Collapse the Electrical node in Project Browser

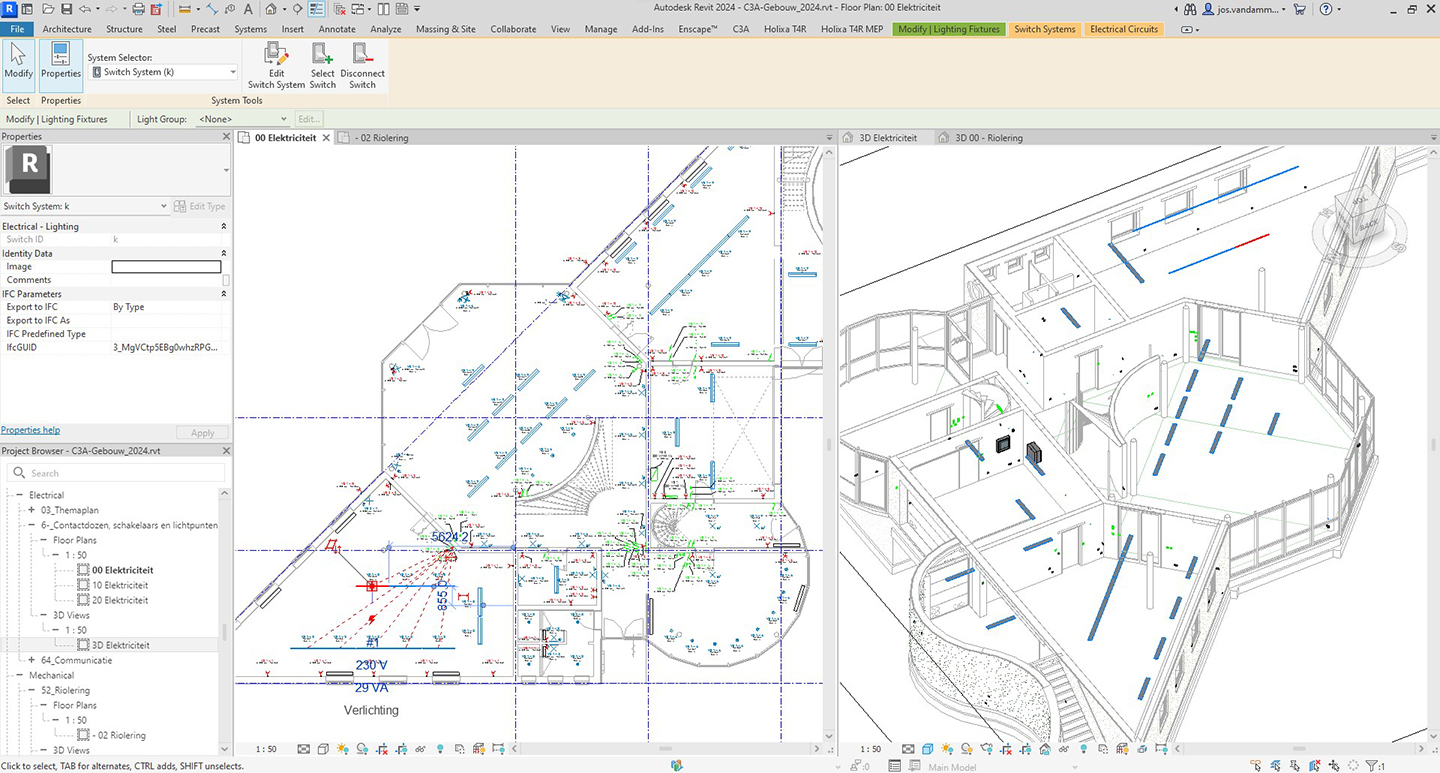pos(17,495)
